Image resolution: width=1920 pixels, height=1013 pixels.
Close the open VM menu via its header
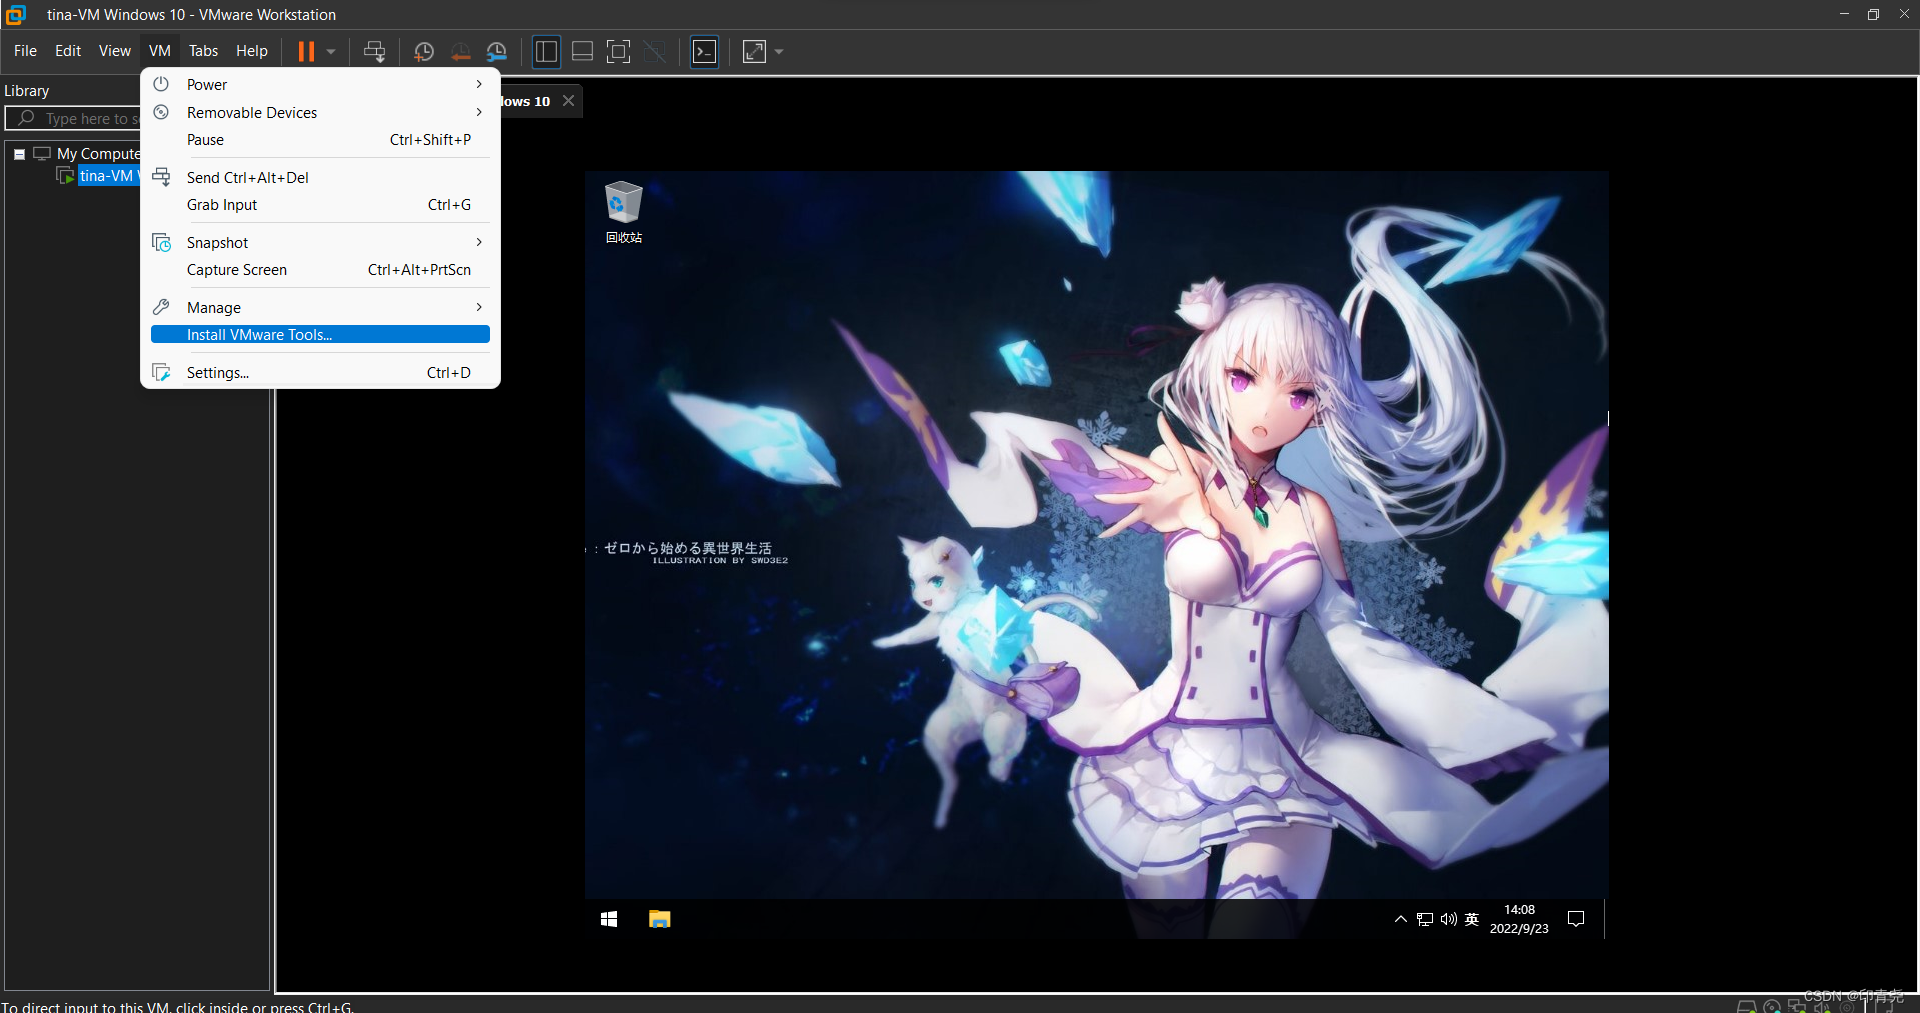160,51
